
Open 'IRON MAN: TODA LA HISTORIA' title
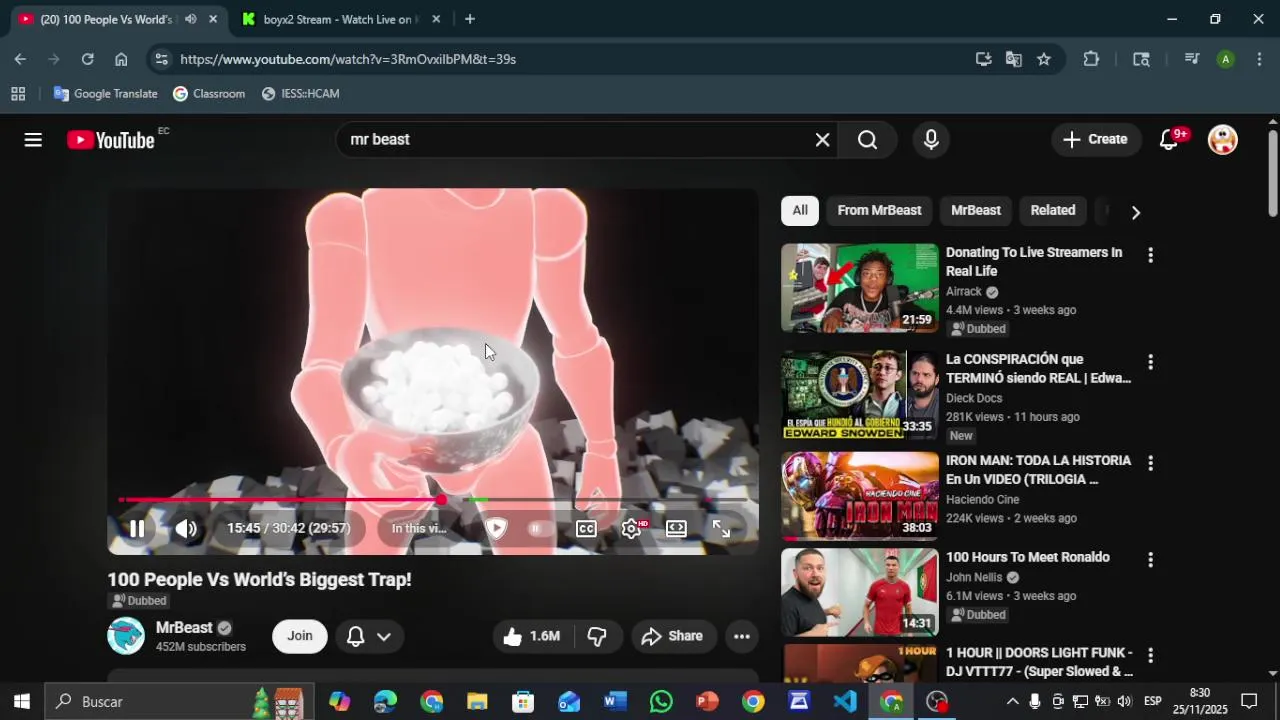(1038, 470)
